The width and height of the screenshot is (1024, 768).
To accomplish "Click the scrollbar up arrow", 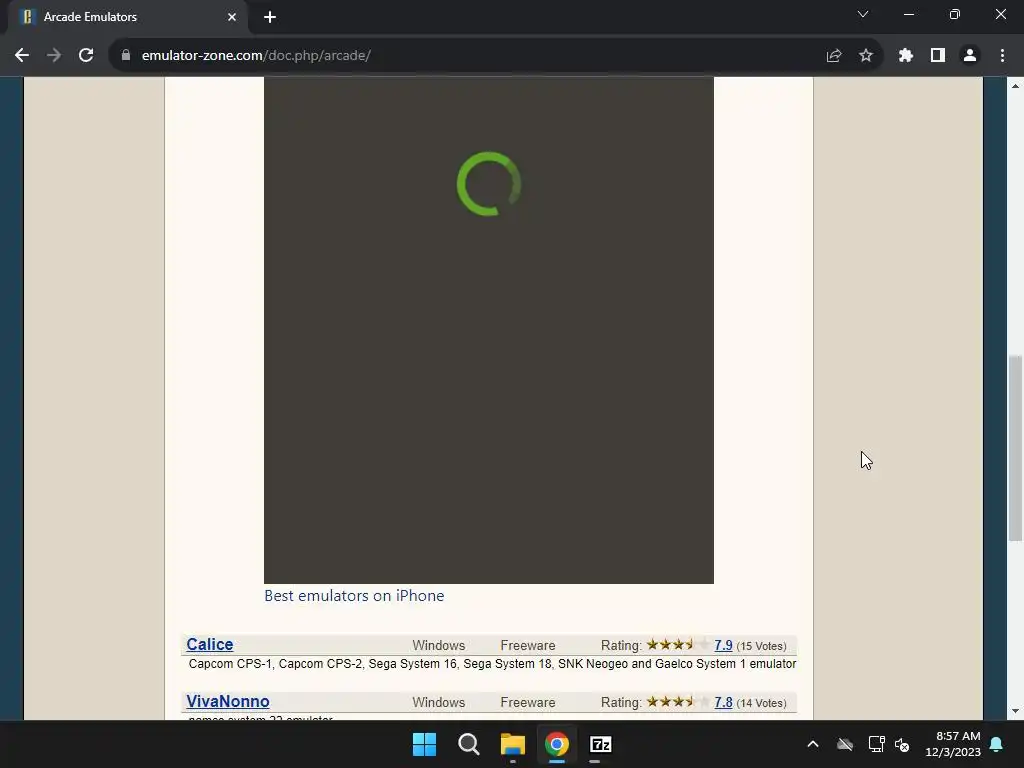I will pos(1015,86).
